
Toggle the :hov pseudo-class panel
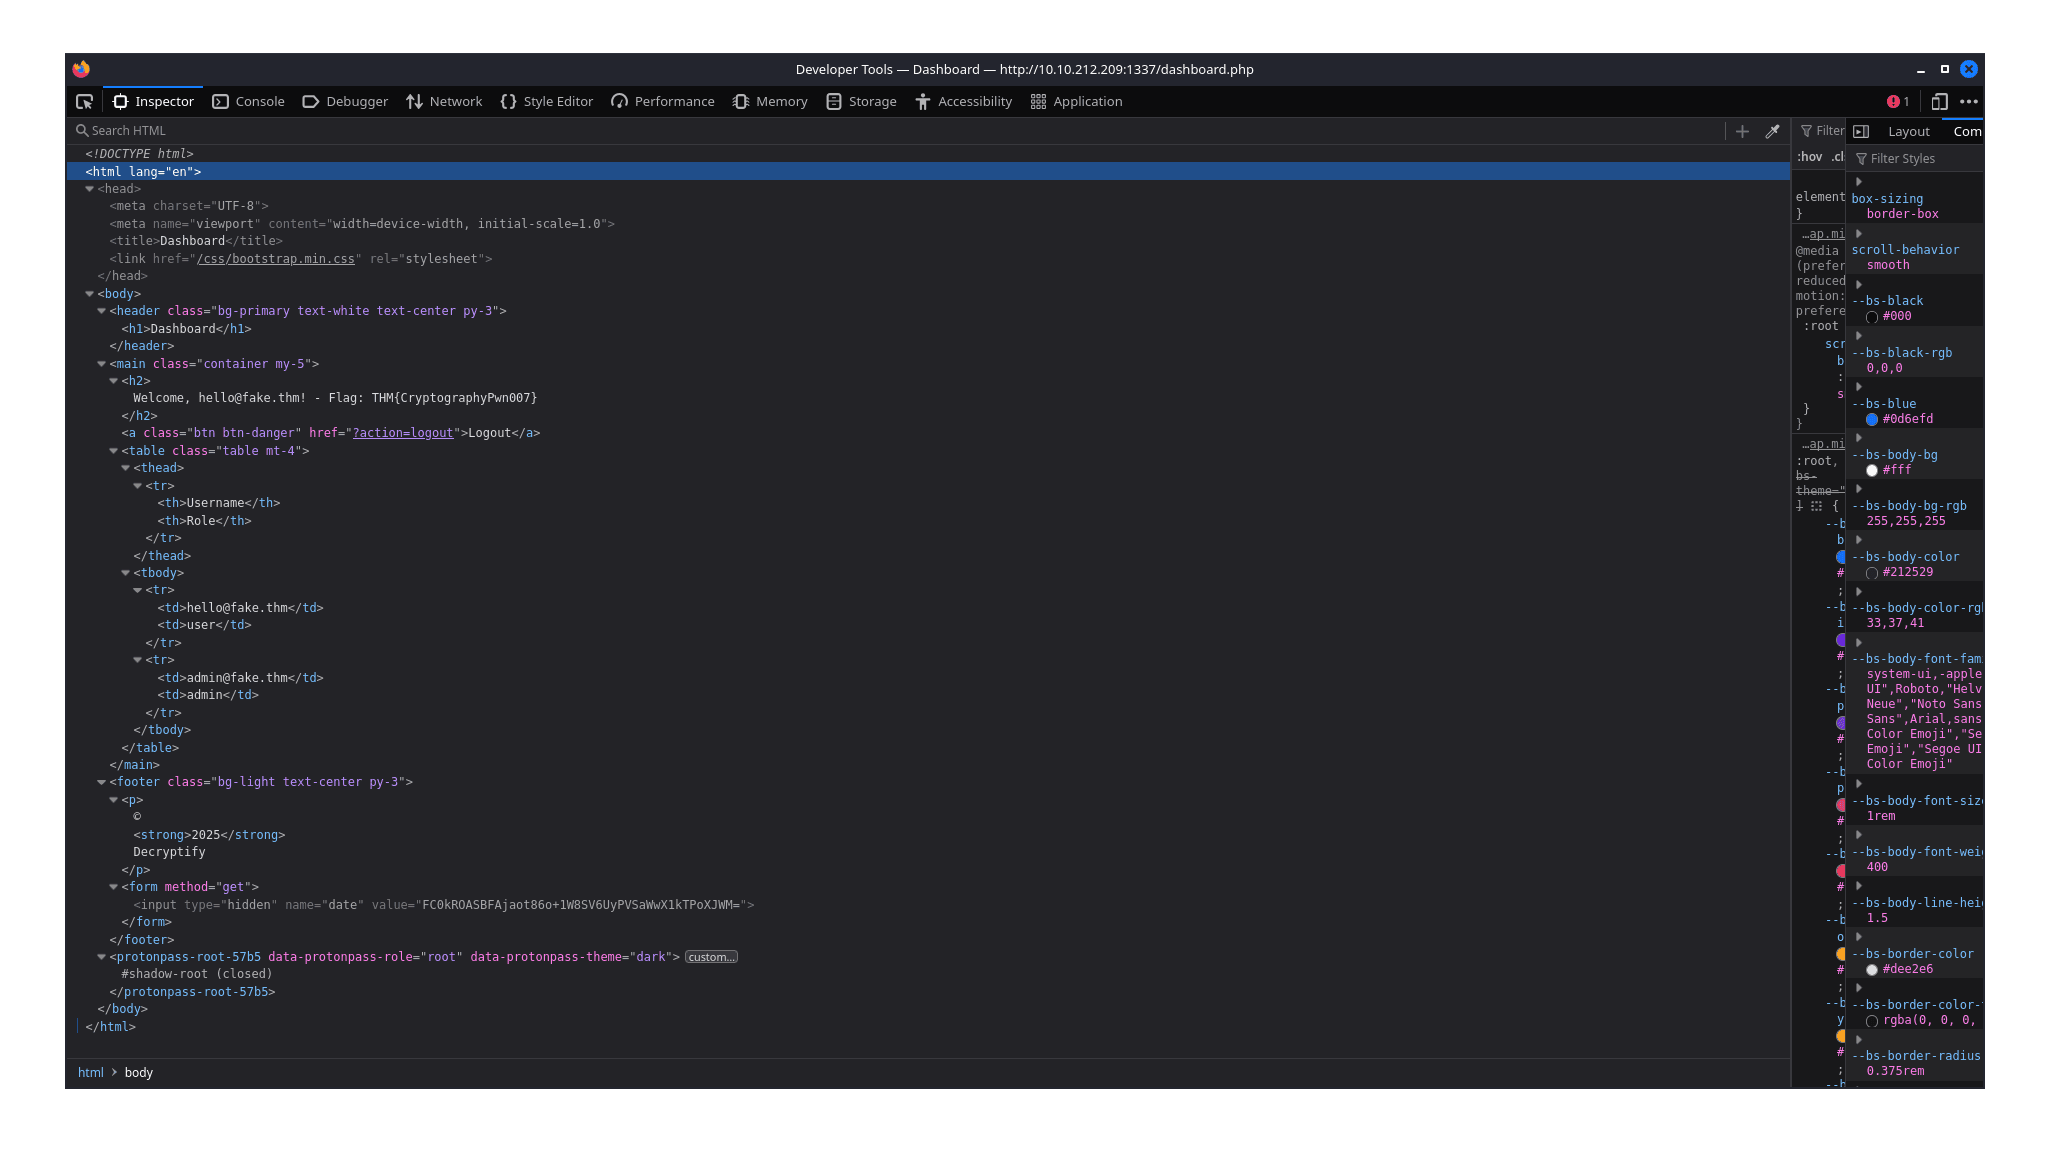pyautogui.click(x=1809, y=157)
